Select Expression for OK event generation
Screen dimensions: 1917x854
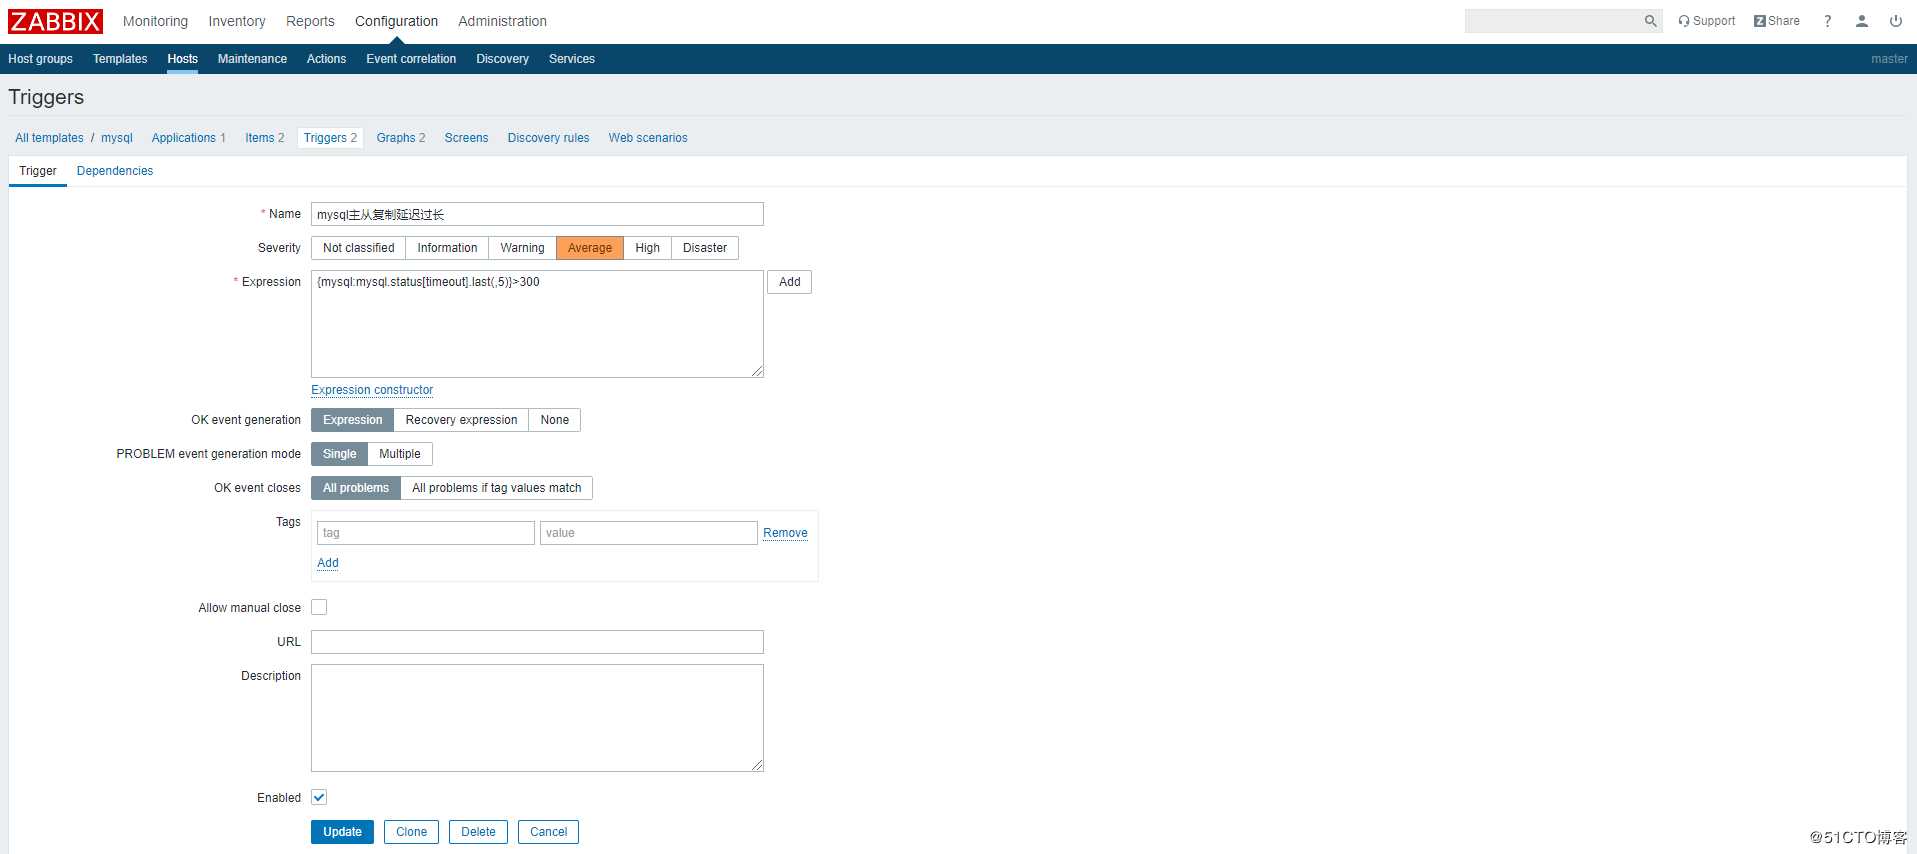point(352,420)
